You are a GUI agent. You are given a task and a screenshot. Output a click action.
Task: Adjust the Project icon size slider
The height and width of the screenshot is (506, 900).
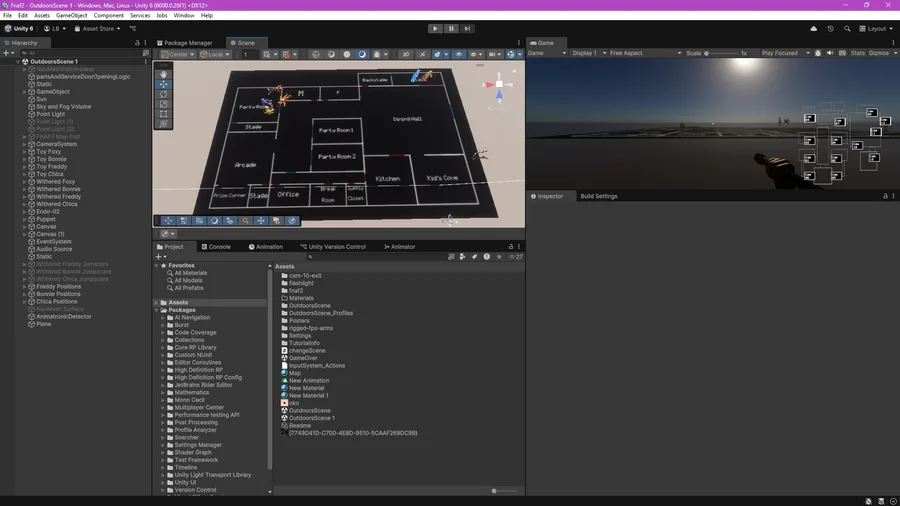tap(505, 491)
